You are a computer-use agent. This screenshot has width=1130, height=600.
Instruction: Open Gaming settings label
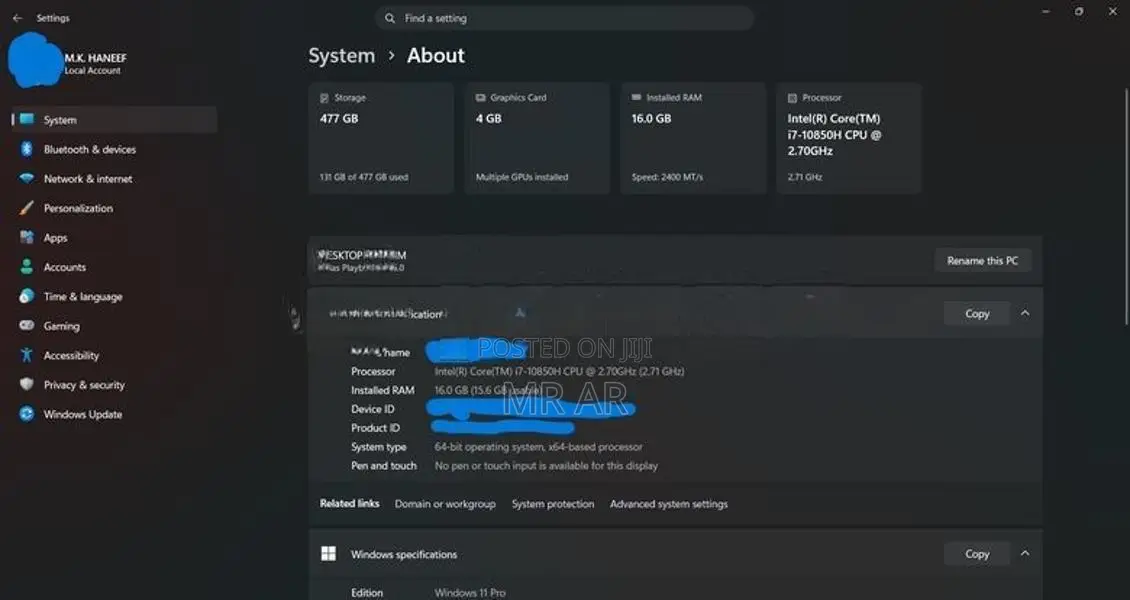61,326
